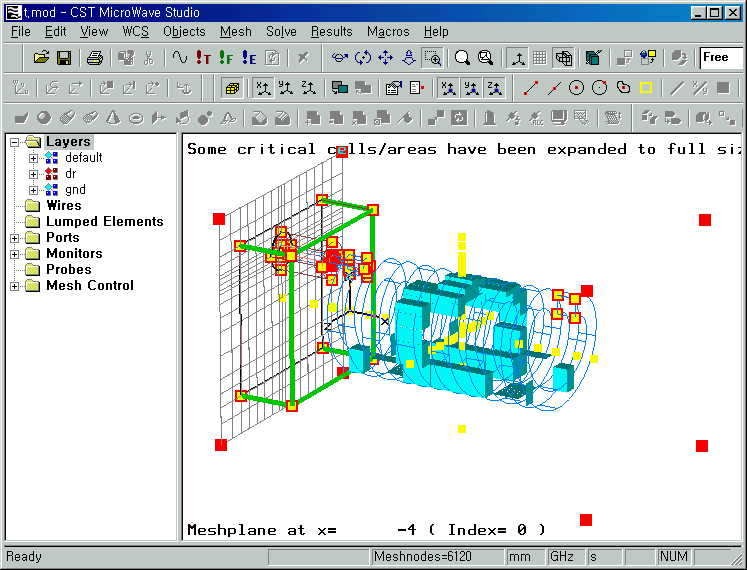Start the frequency domain solver (!F icon)

tap(226, 58)
